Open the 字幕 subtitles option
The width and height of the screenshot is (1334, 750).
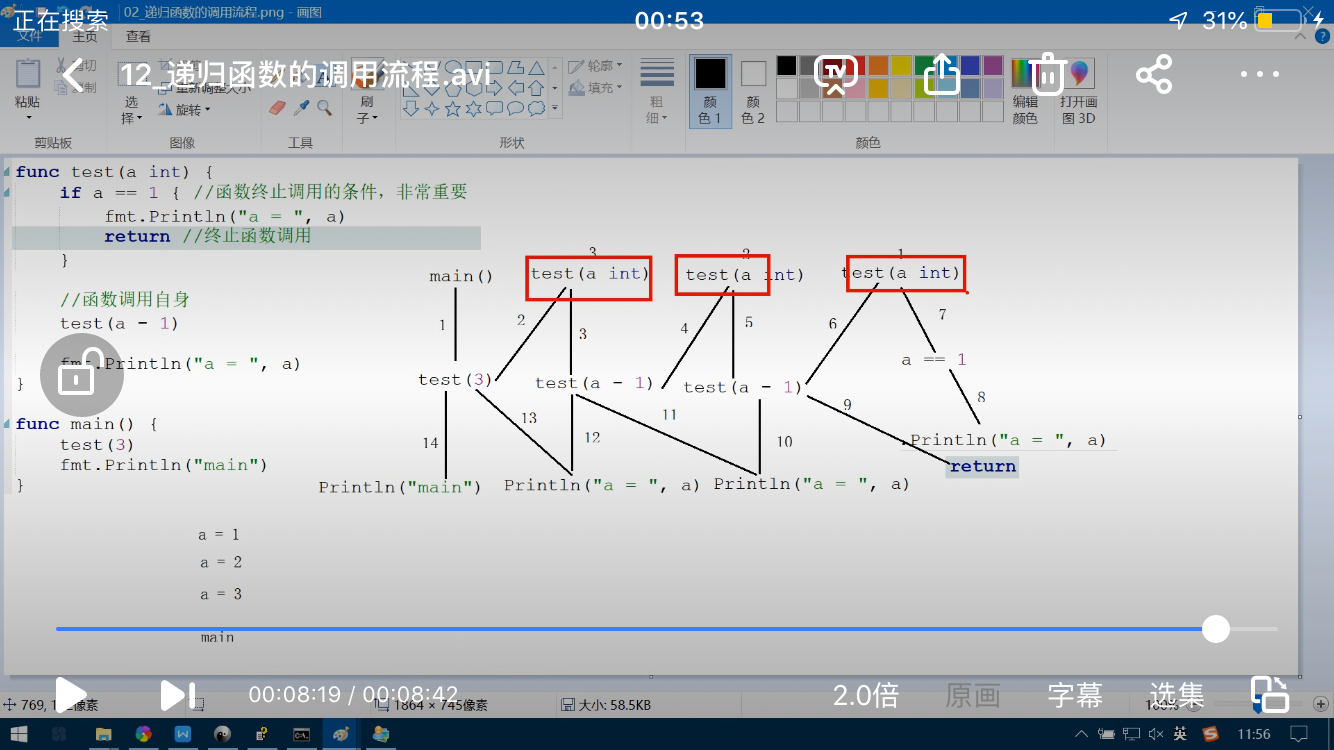[x=1075, y=695]
